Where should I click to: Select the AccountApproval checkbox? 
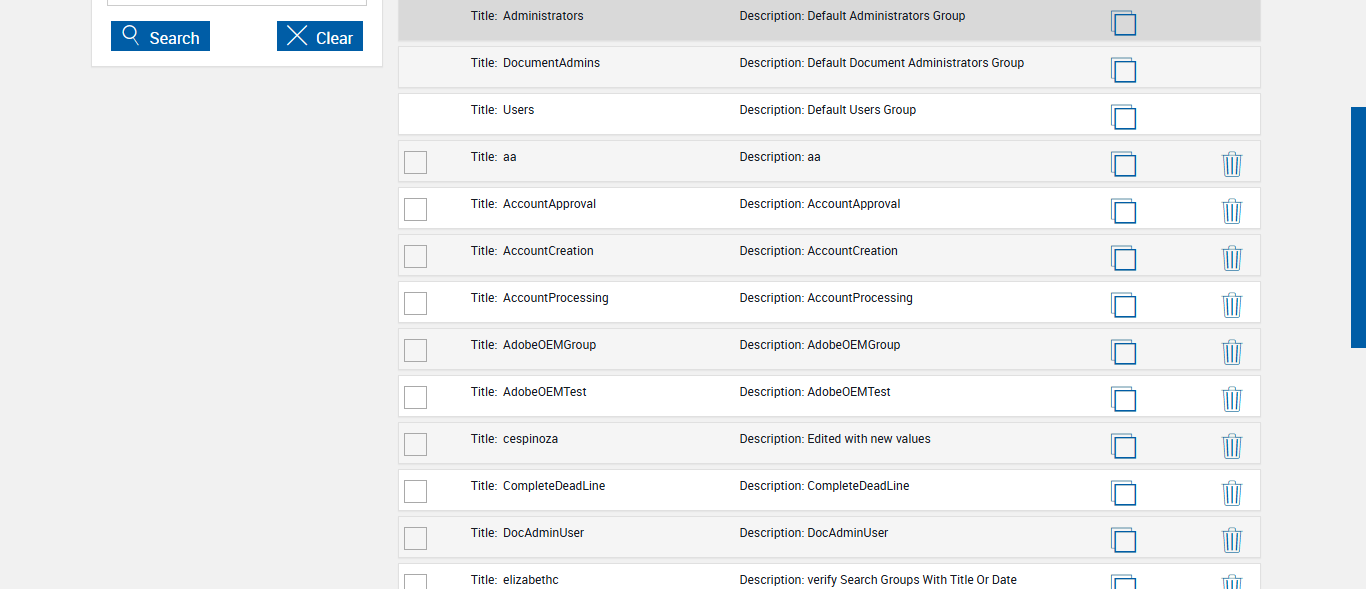415,209
